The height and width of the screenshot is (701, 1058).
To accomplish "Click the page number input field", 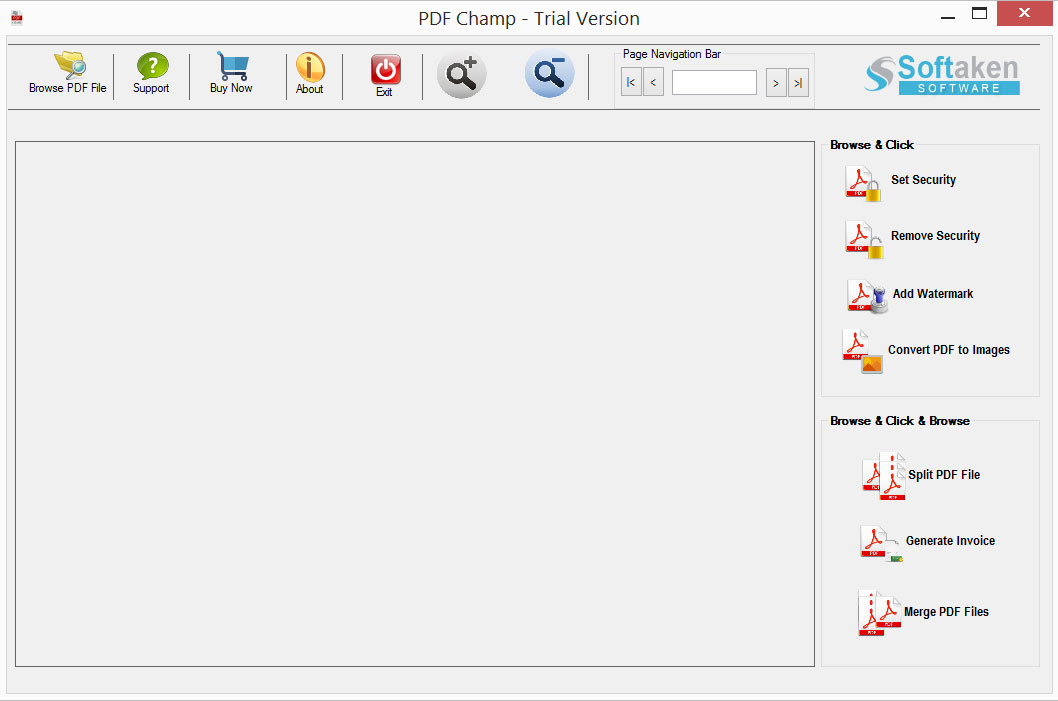I will [x=714, y=82].
